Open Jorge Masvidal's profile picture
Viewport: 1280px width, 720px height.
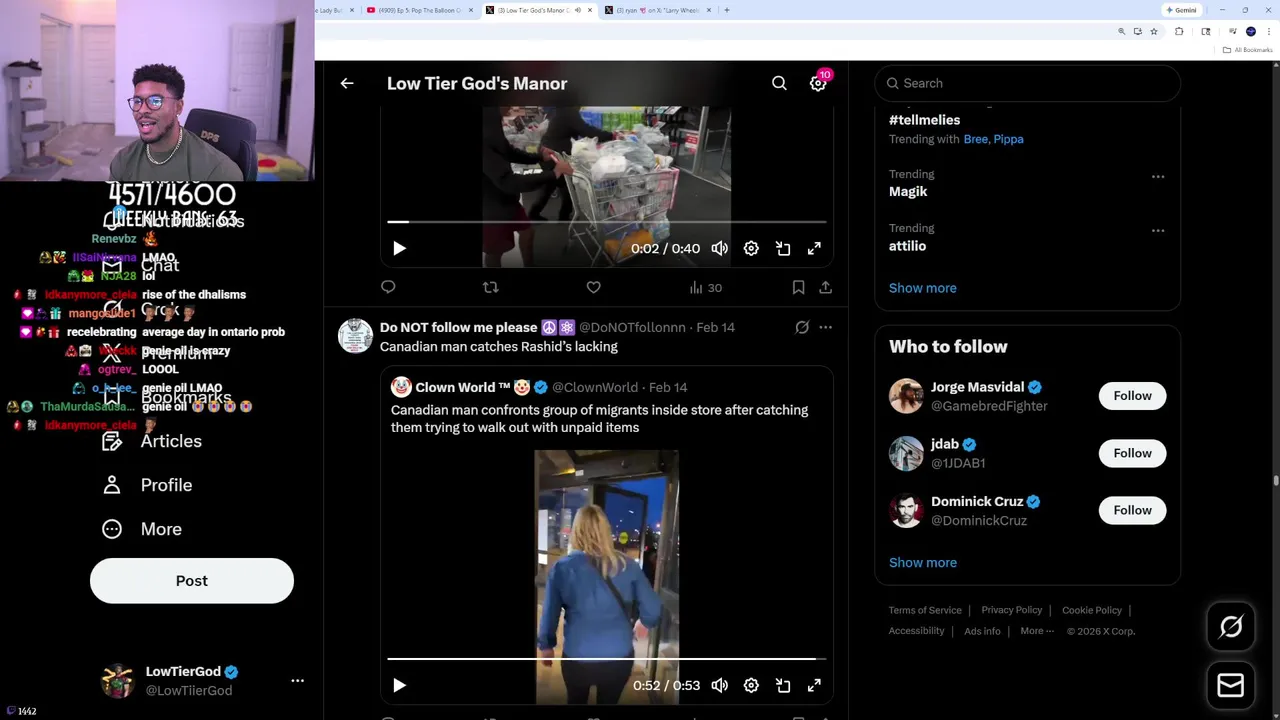click(x=906, y=396)
